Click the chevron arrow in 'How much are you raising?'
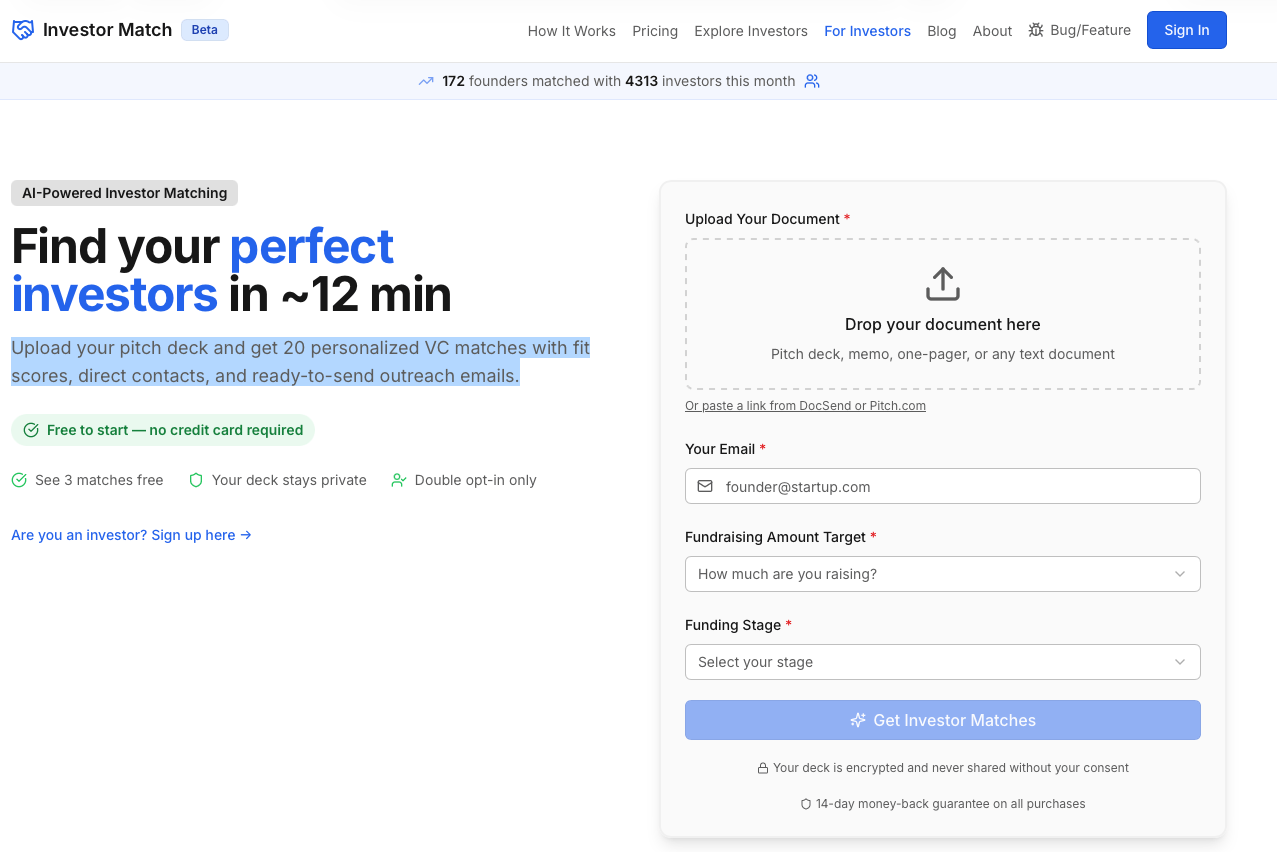The image size is (1277, 852). pyautogui.click(x=1180, y=574)
